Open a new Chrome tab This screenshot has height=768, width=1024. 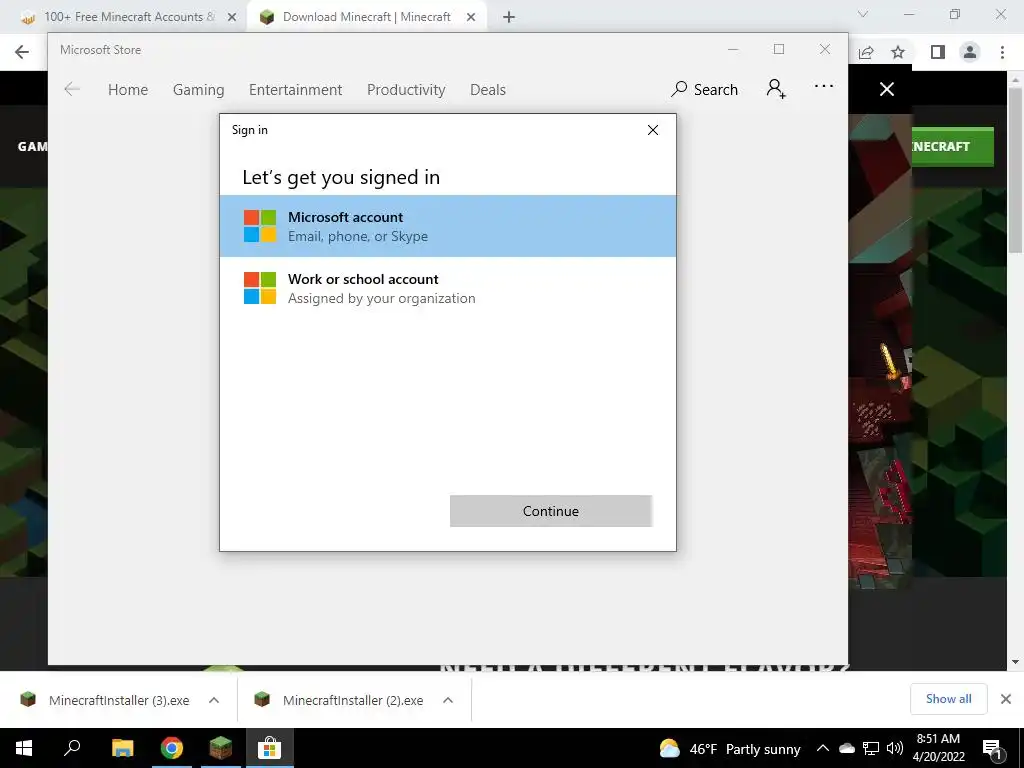509,18
